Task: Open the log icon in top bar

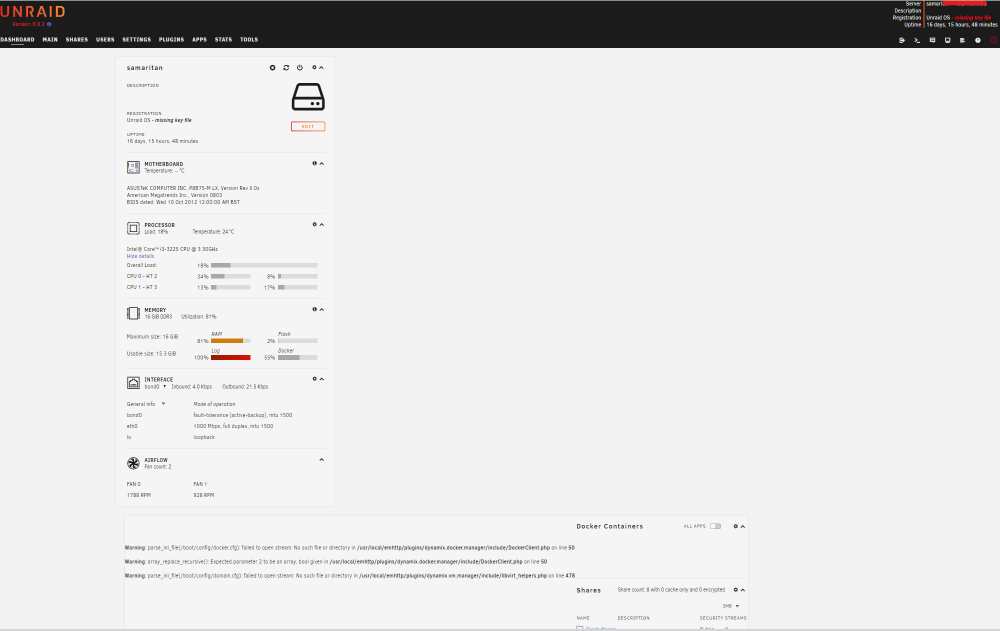Action: click(x=962, y=40)
